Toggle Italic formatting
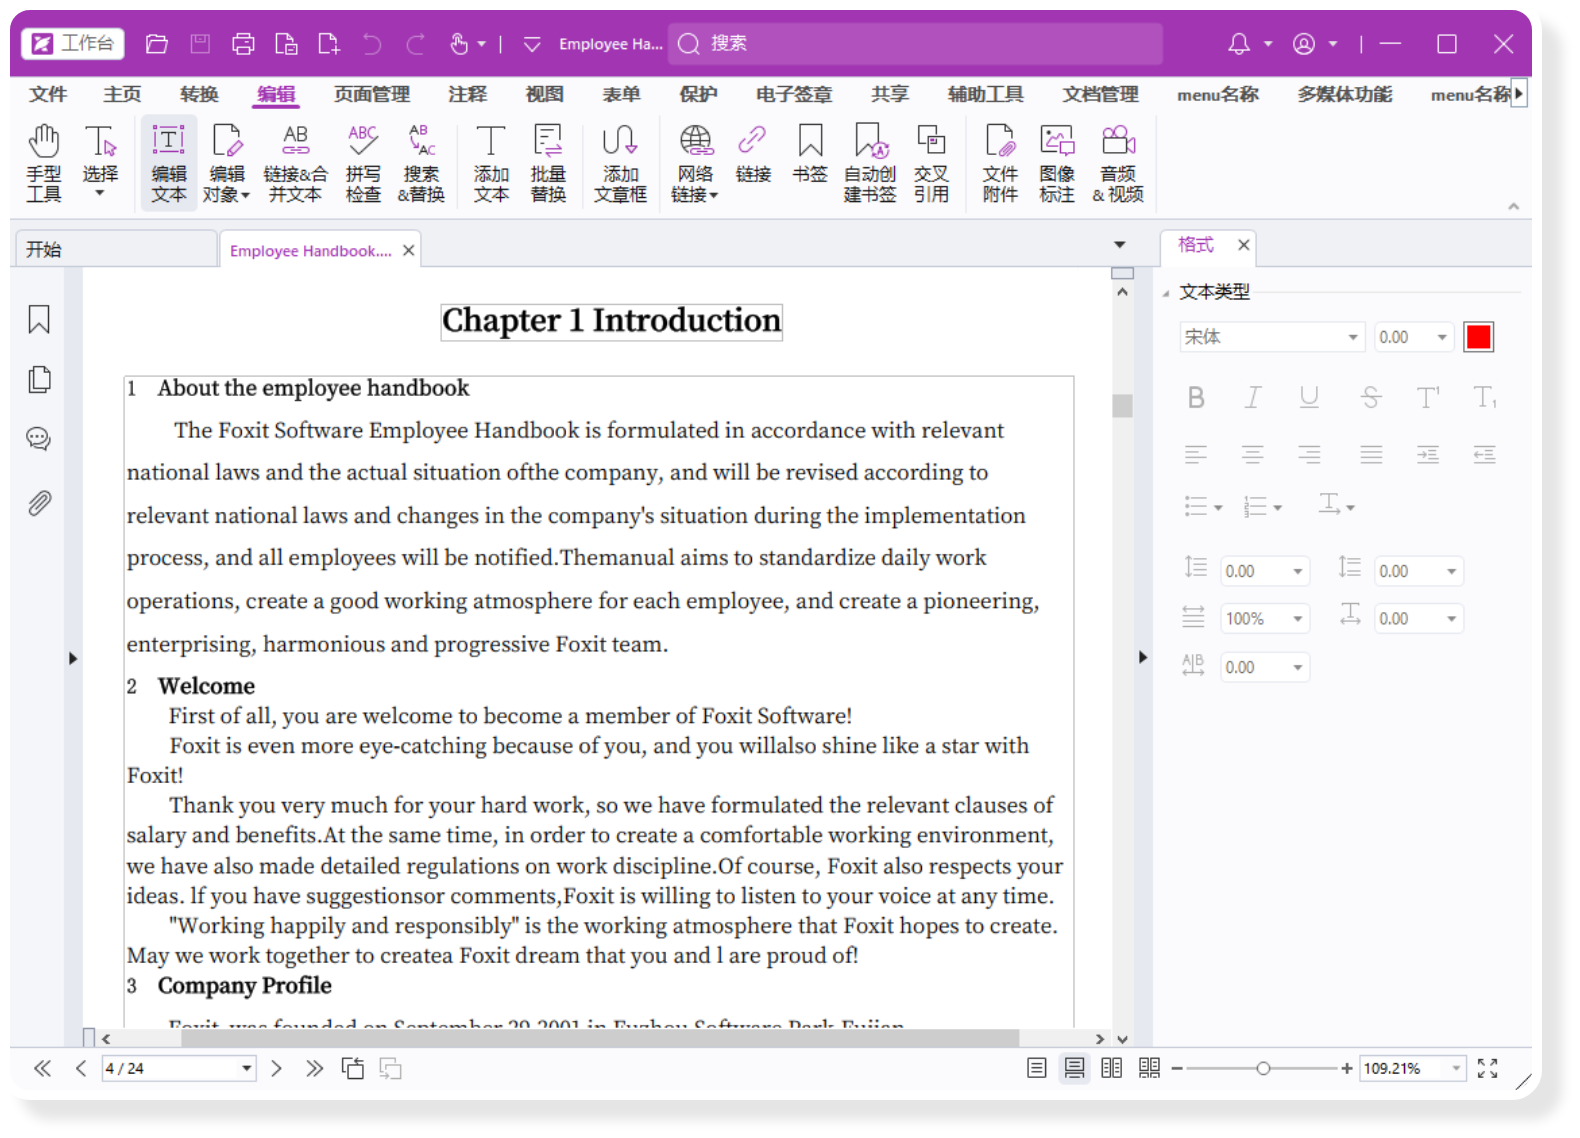The height and width of the screenshot is (1138, 1580). 1252,398
